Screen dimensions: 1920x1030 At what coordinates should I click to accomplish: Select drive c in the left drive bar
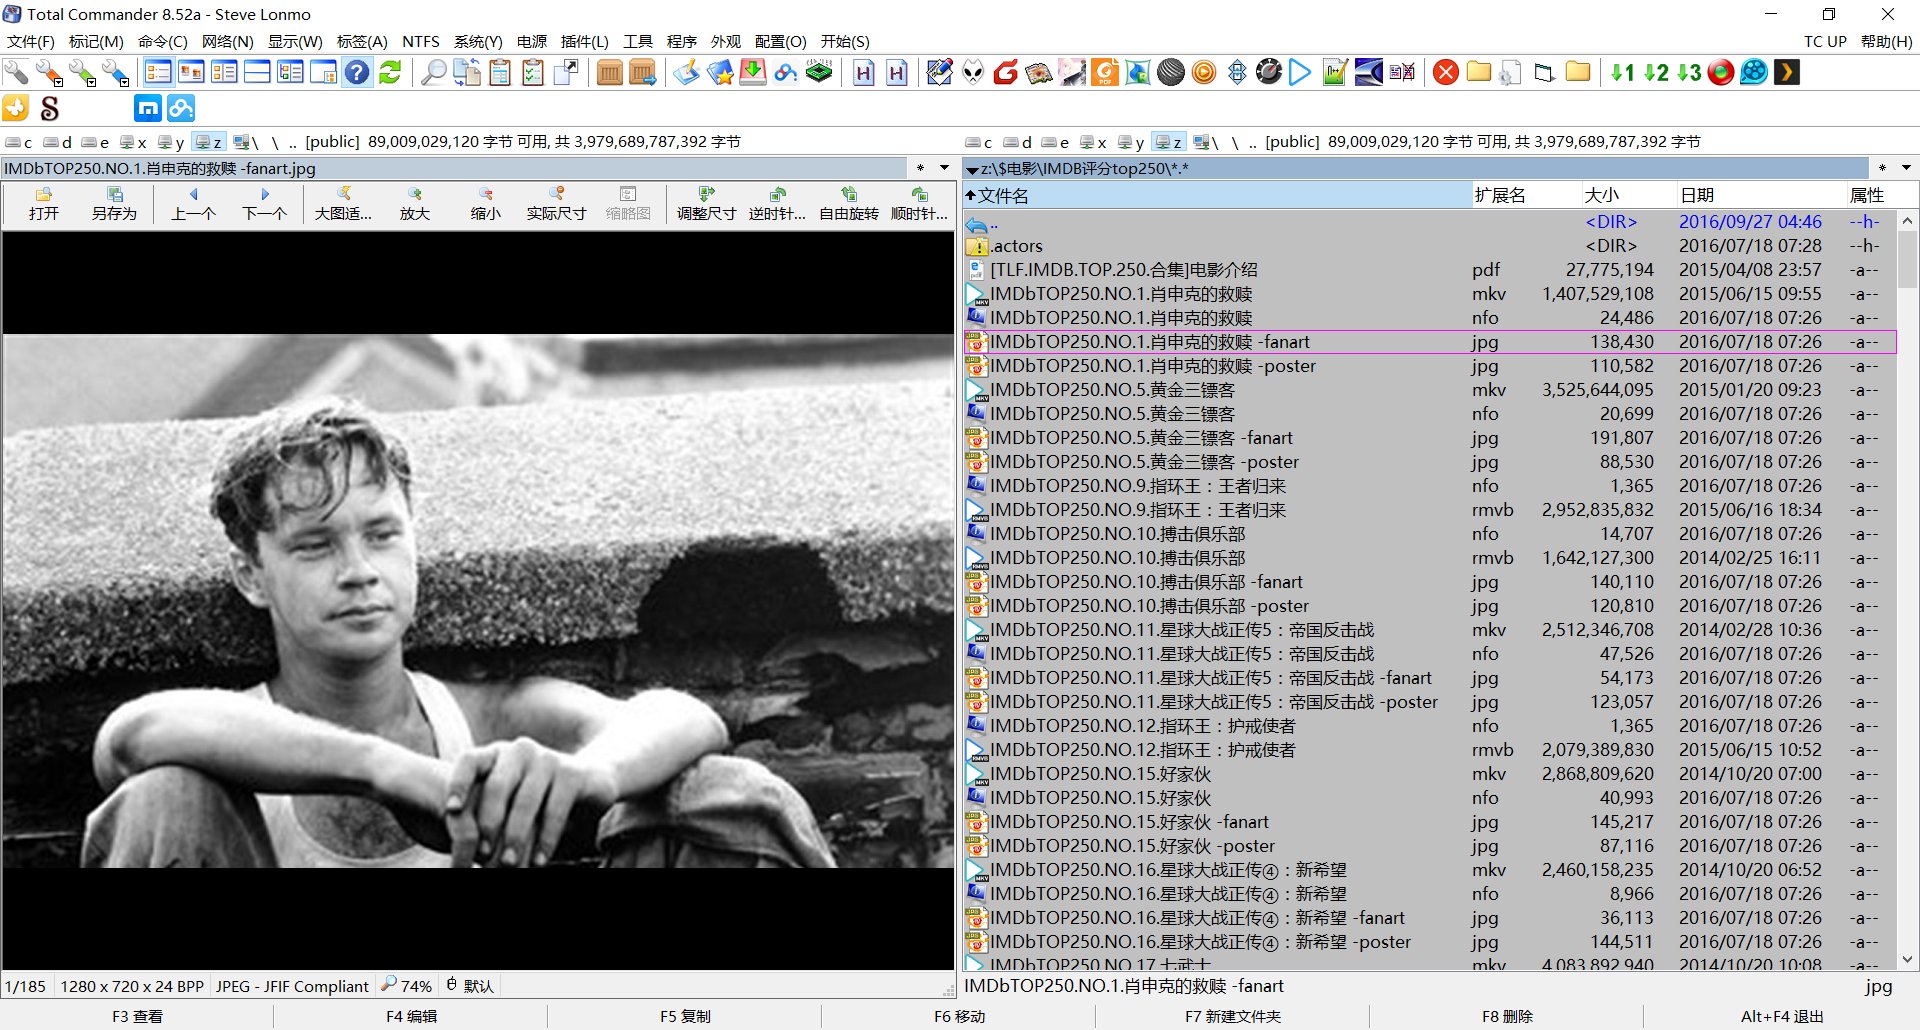[19, 142]
